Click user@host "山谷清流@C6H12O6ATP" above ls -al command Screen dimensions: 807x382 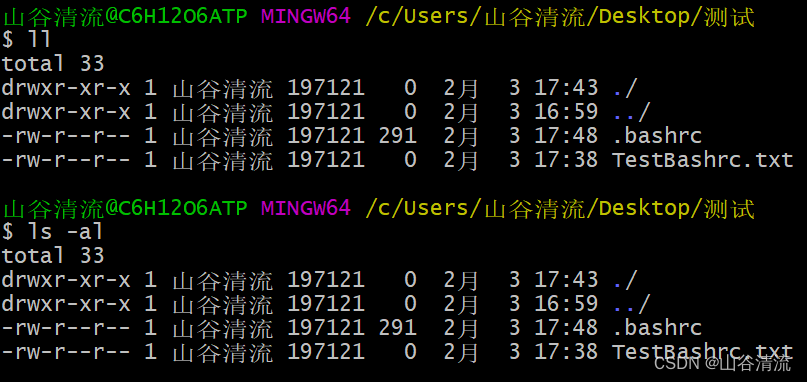click(125, 209)
